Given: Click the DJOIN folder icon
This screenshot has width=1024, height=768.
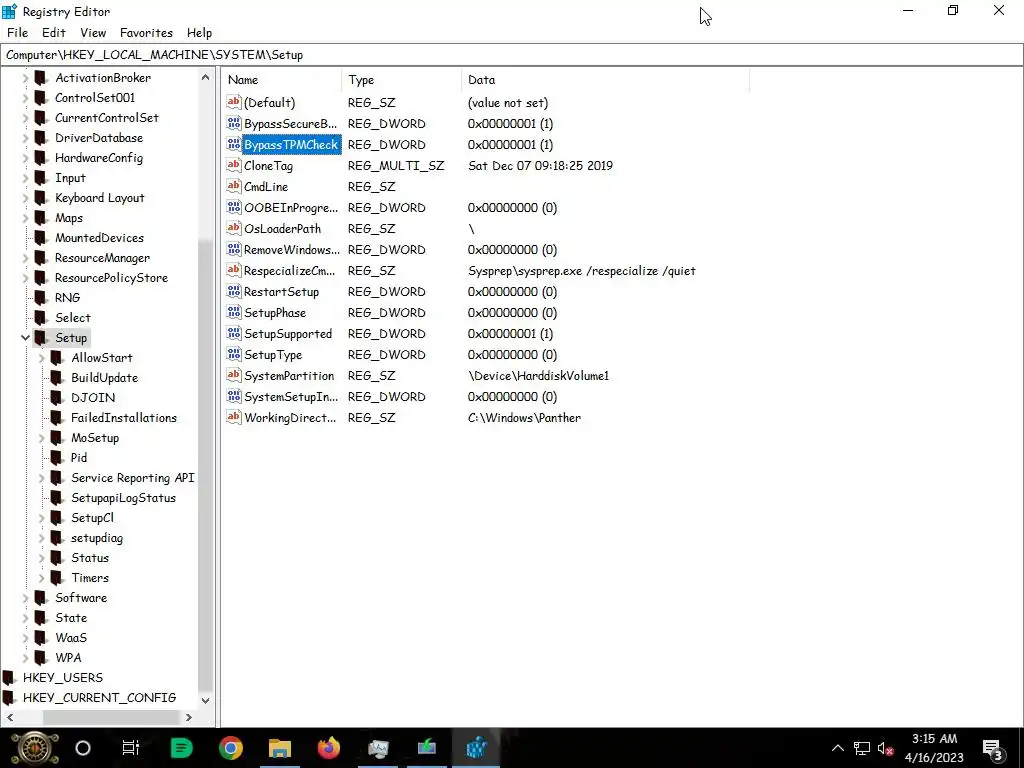Looking at the screenshot, I should point(57,398).
